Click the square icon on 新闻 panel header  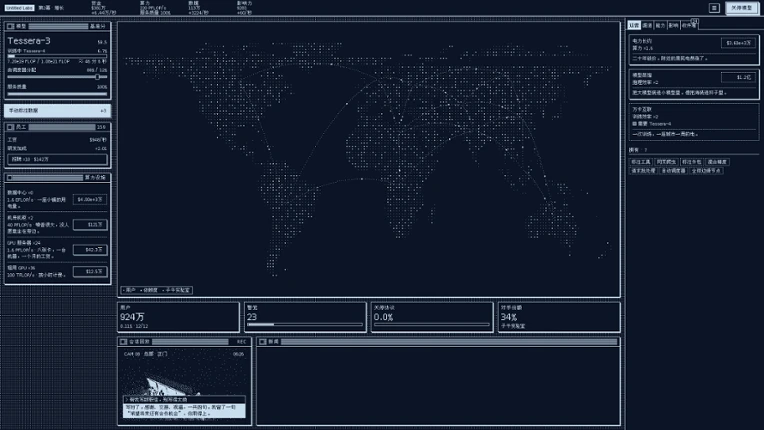coord(263,342)
